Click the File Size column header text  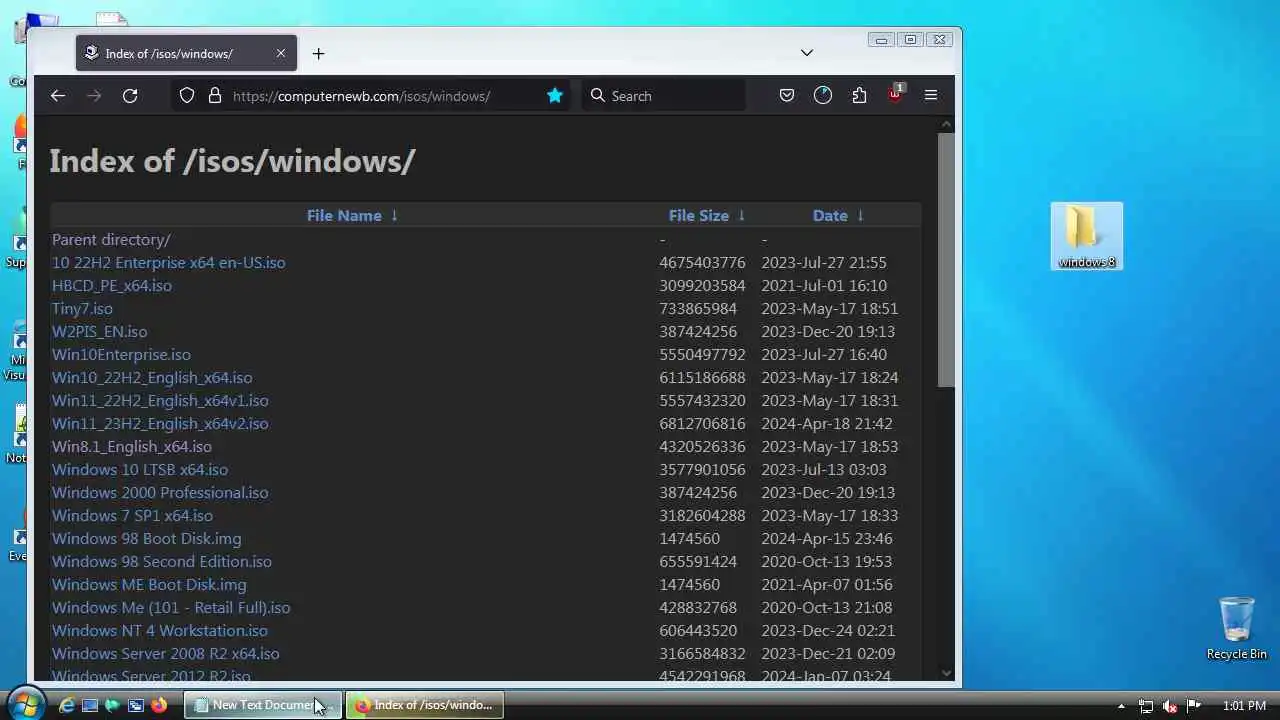699,216
